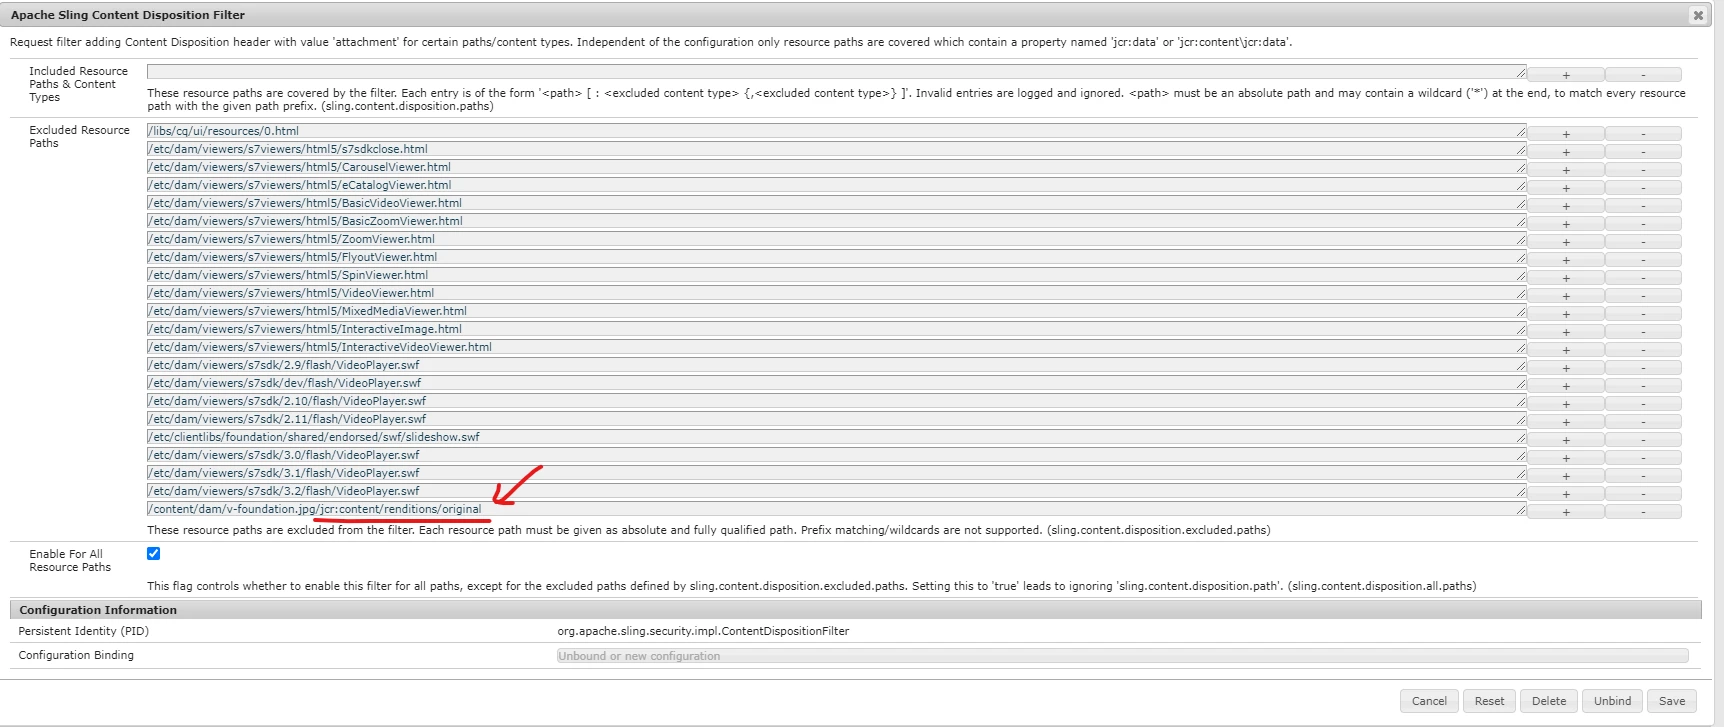Add entry after eCatalogViewer.html row
The image size is (1724, 727).
point(1566,188)
